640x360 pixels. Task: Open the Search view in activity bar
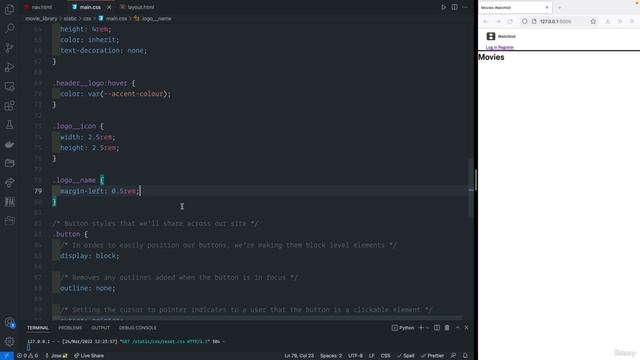pyautogui.click(x=9, y=28)
